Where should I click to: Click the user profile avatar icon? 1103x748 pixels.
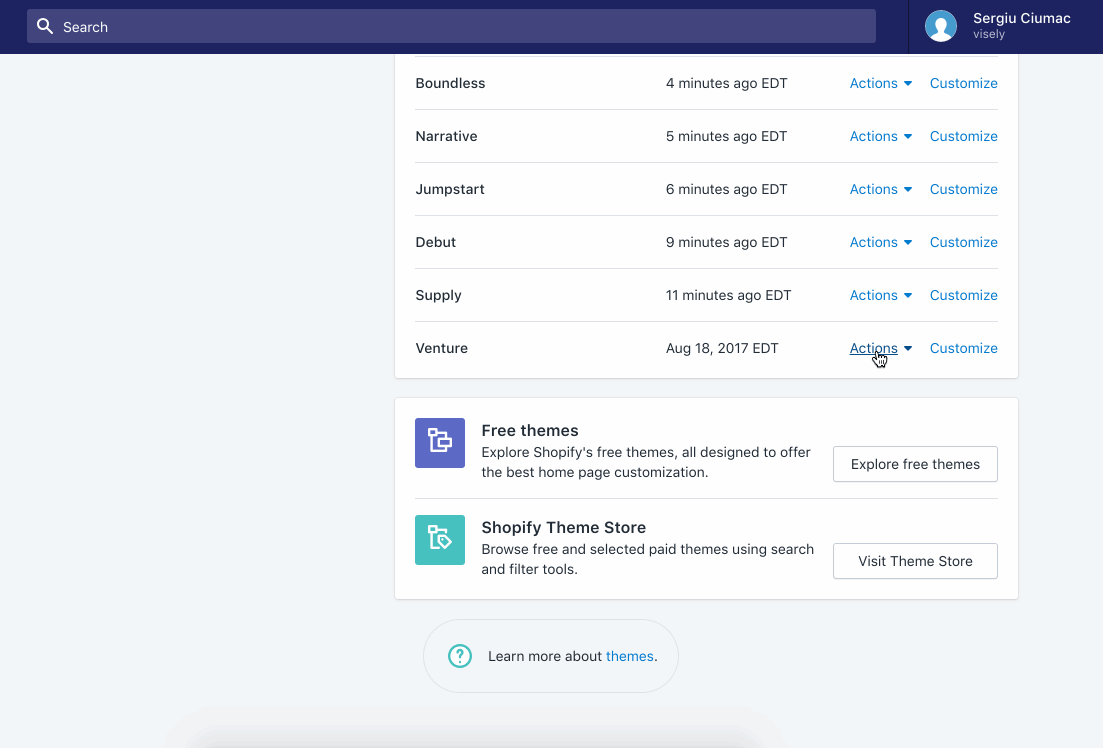tap(940, 27)
